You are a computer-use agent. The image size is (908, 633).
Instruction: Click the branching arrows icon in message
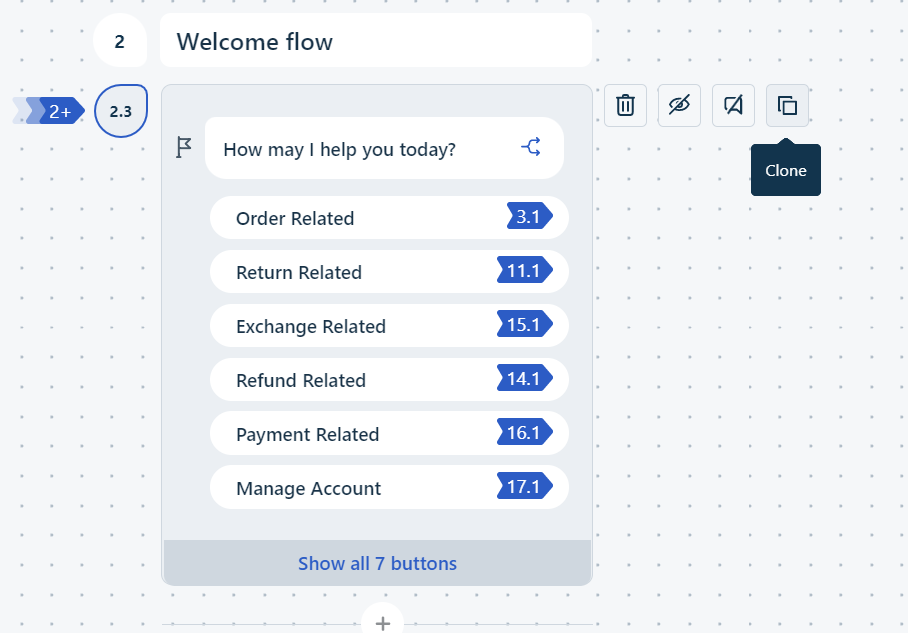(x=531, y=147)
